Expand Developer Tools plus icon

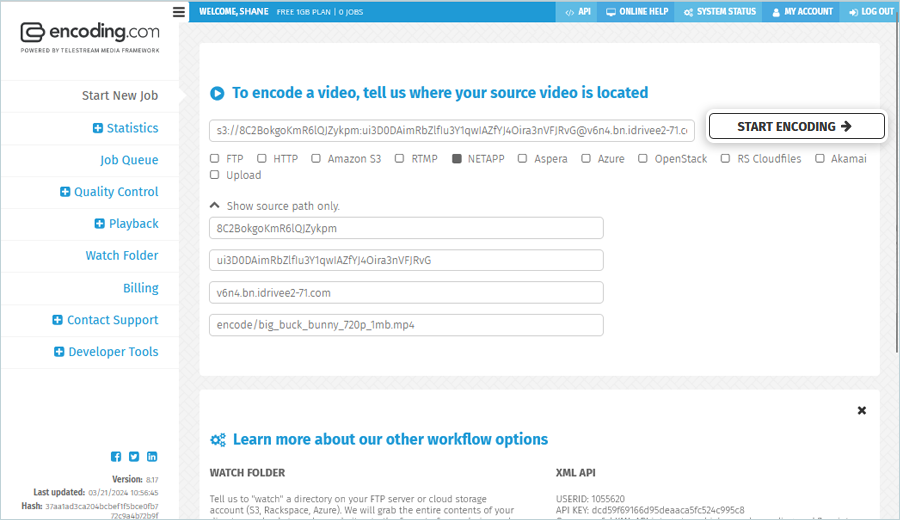coord(59,352)
